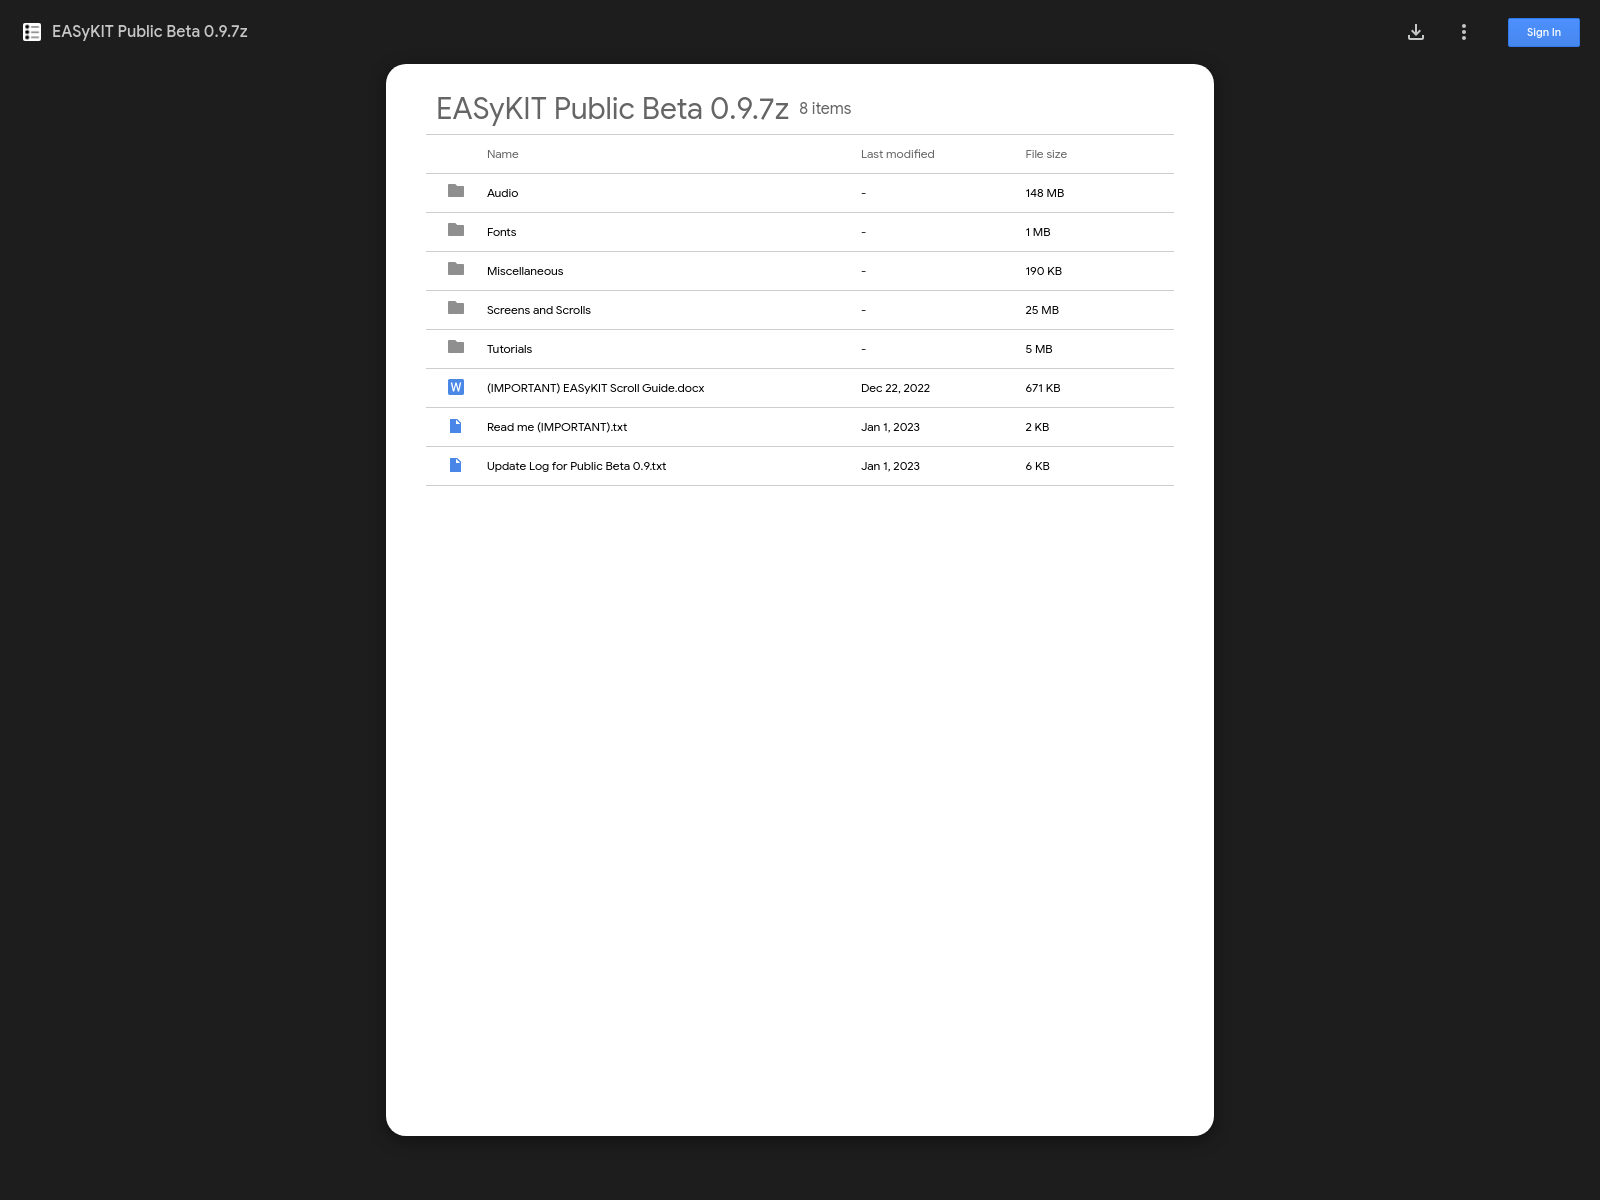Image resolution: width=1600 pixels, height=1200 pixels.
Task: Open the Miscellaneous folder name
Action: coord(525,271)
